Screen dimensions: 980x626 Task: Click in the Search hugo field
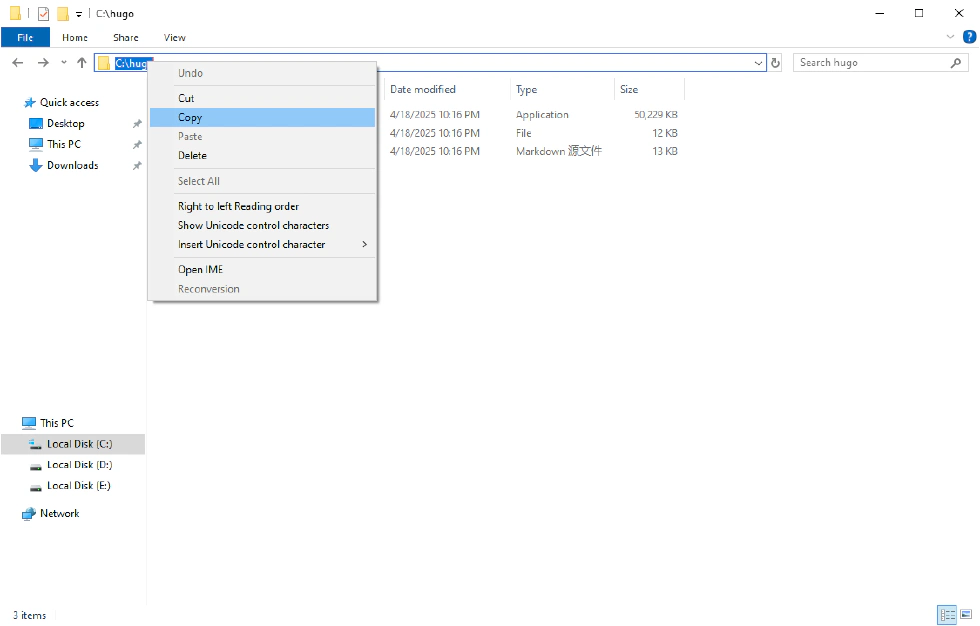coord(870,63)
